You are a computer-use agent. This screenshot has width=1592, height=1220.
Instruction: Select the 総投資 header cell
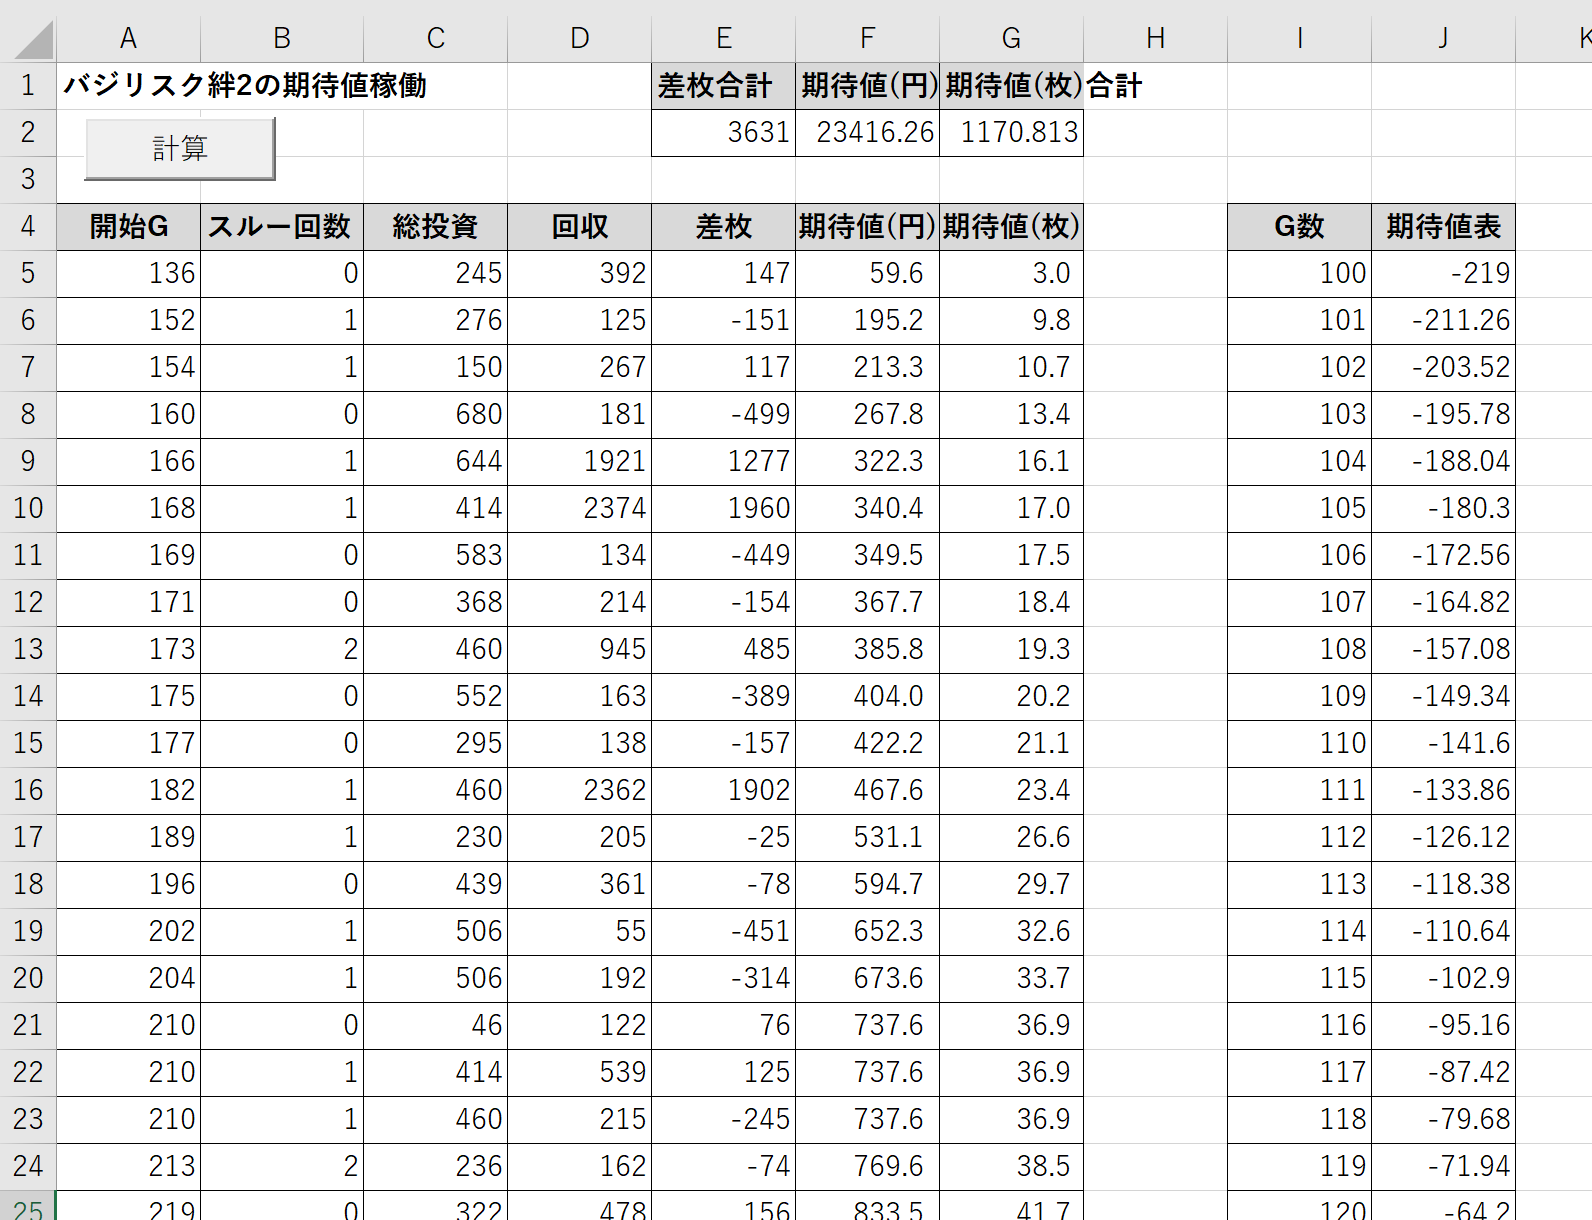point(435,227)
